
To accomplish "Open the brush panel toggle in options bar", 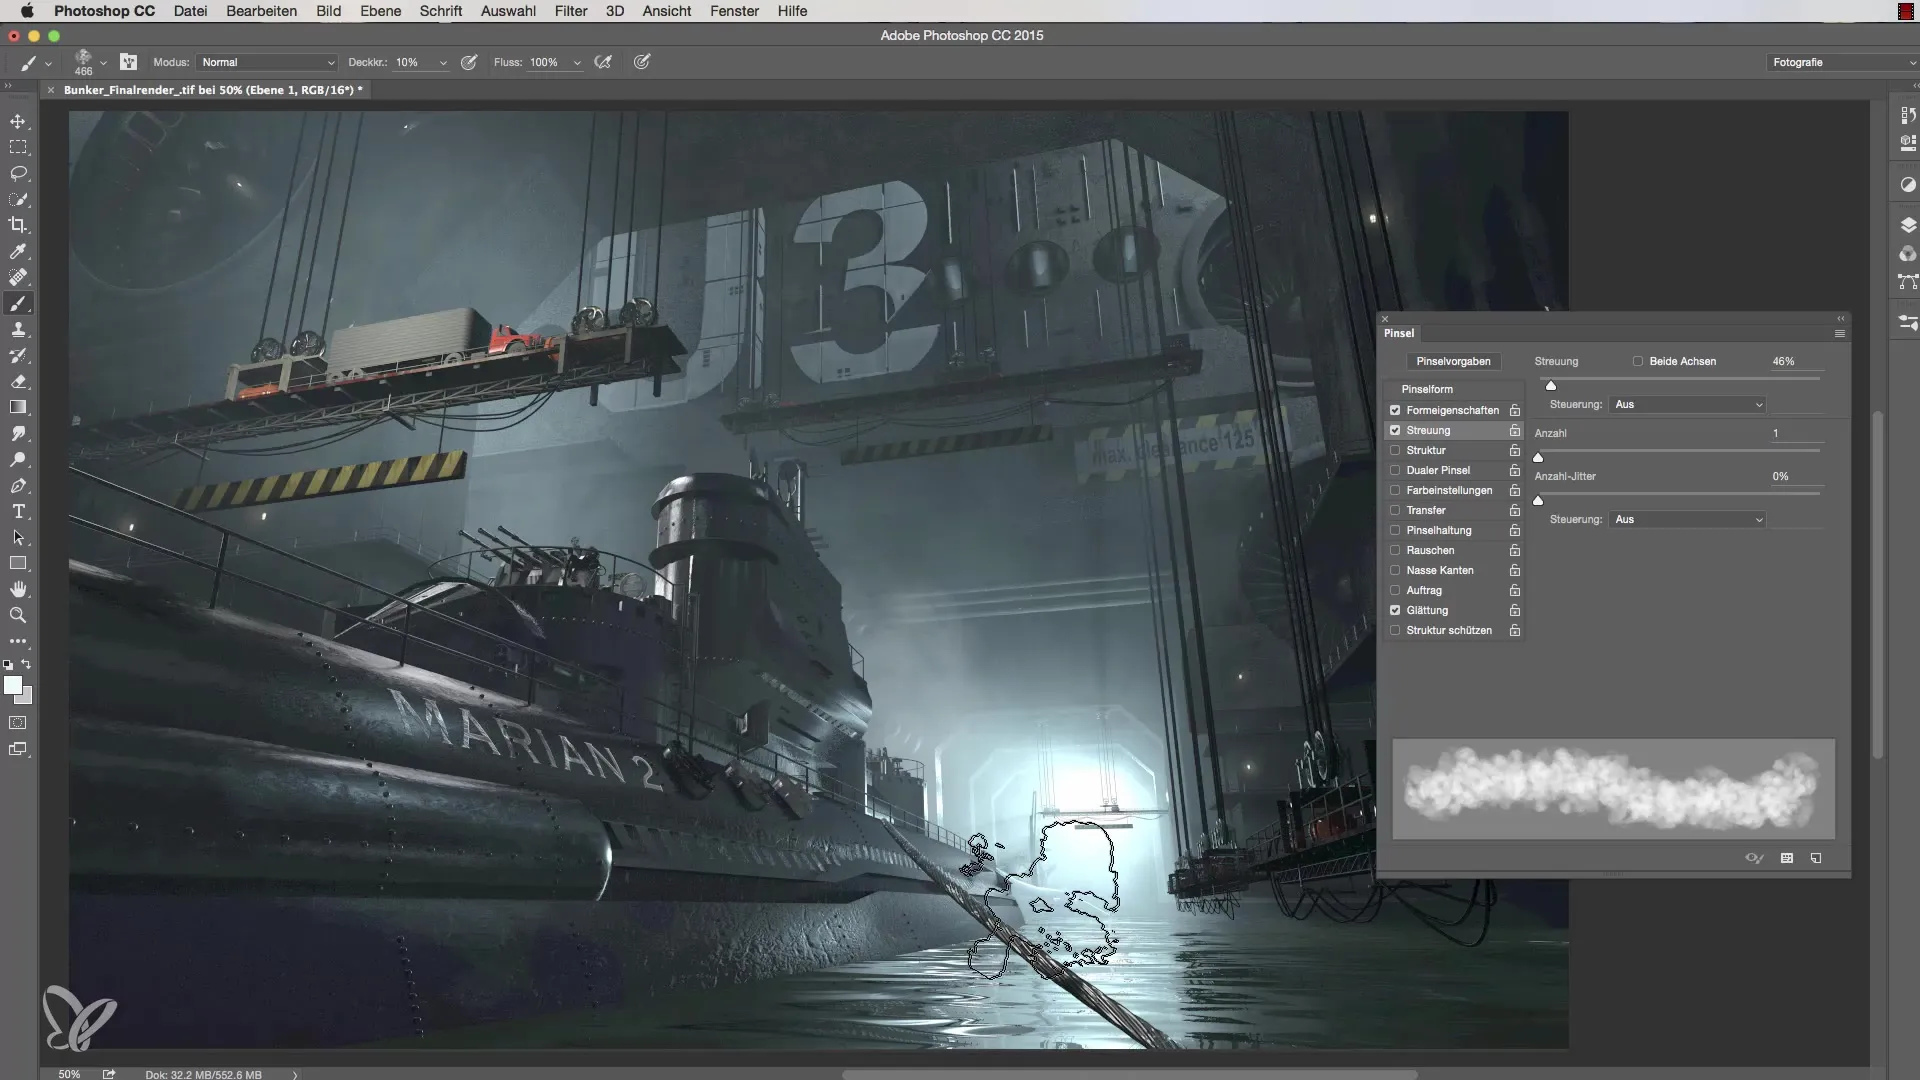I will coord(129,62).
